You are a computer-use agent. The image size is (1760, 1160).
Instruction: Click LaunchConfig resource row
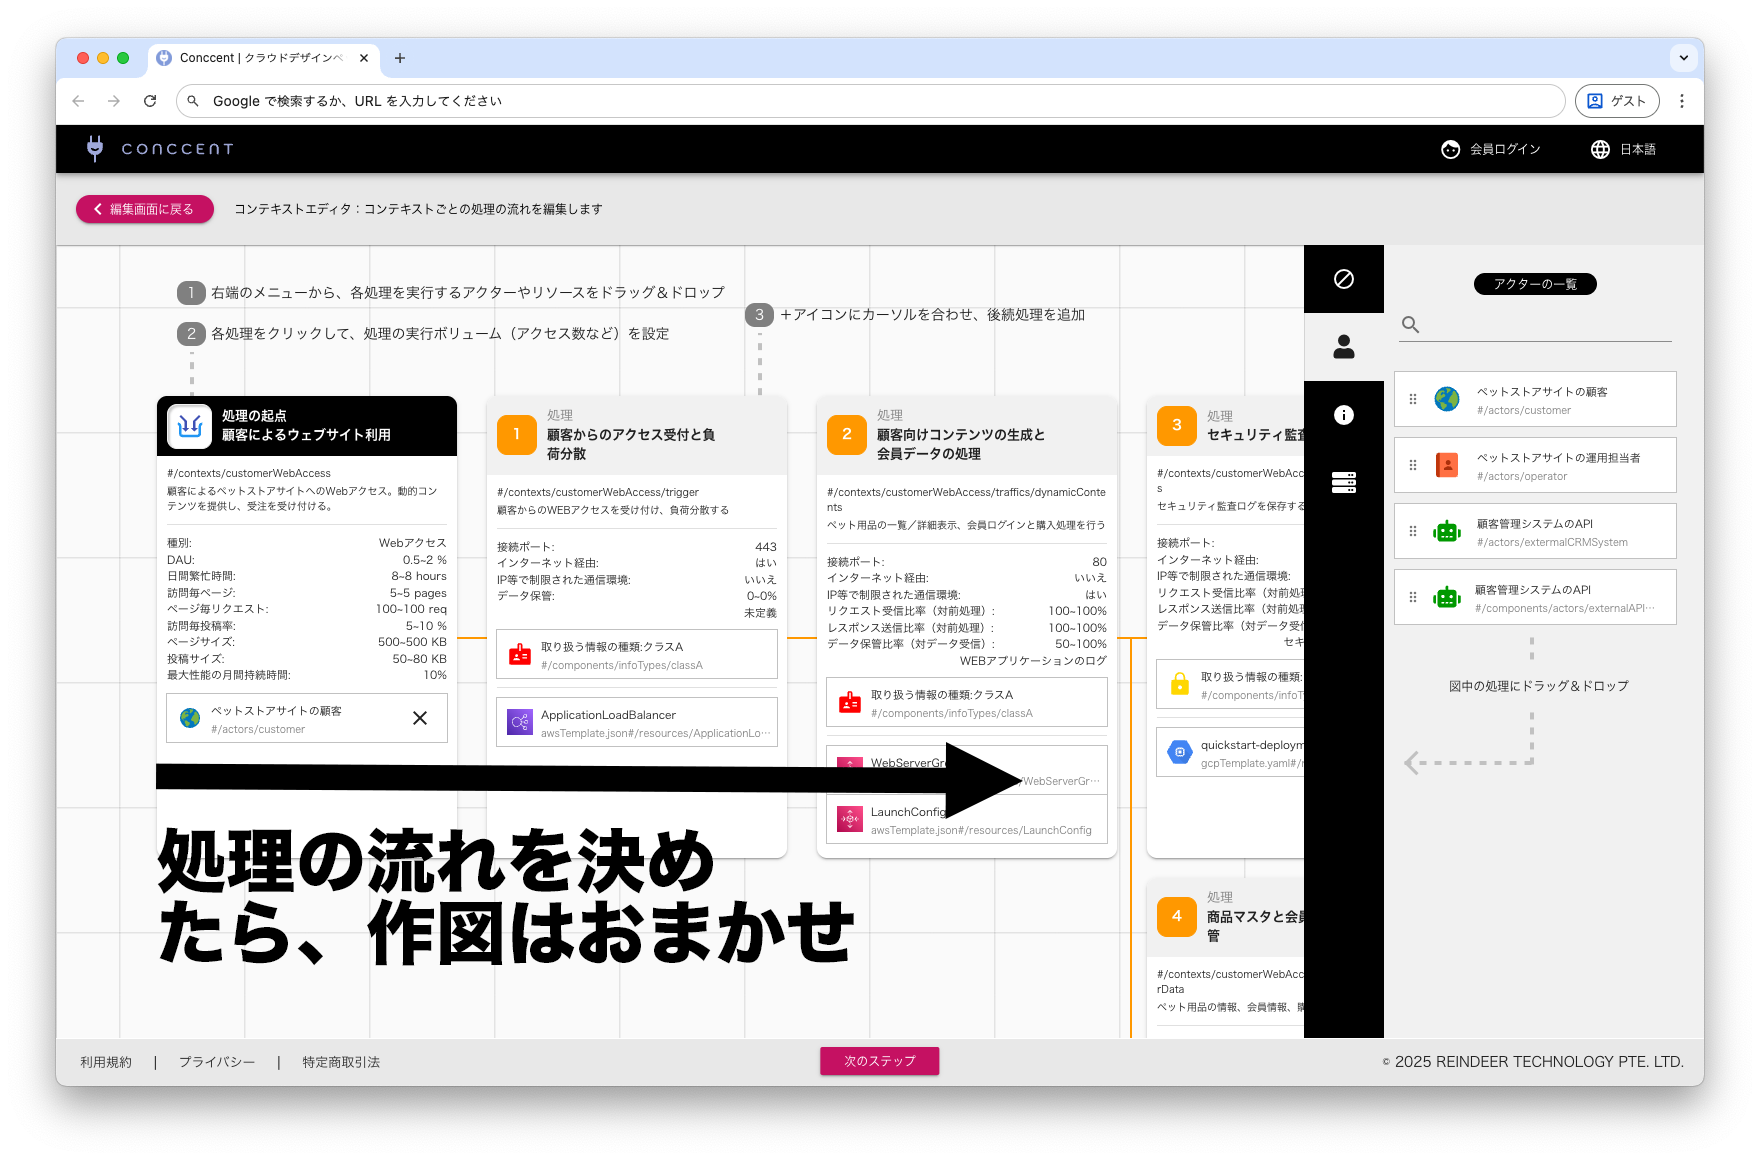tap(967, 820)
